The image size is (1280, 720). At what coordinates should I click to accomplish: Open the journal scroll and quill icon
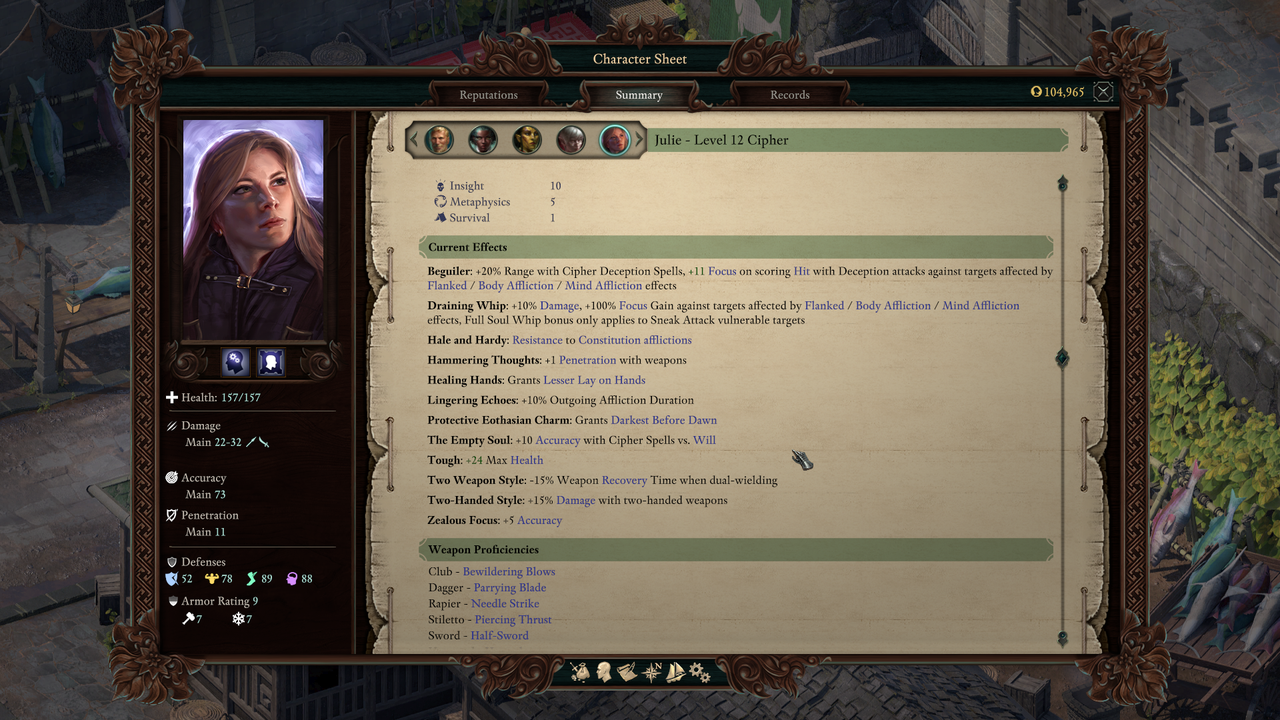coord(628,672)
